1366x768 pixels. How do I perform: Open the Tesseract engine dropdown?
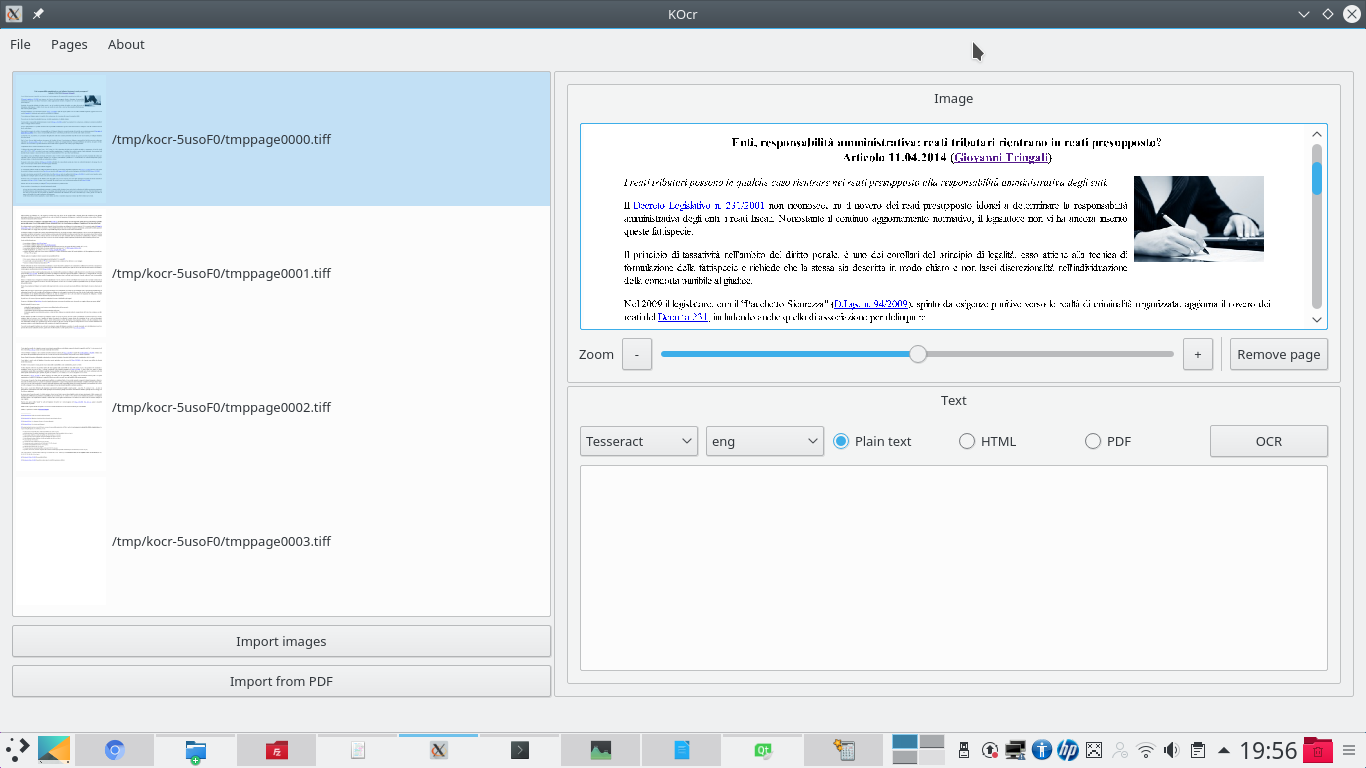639,441
